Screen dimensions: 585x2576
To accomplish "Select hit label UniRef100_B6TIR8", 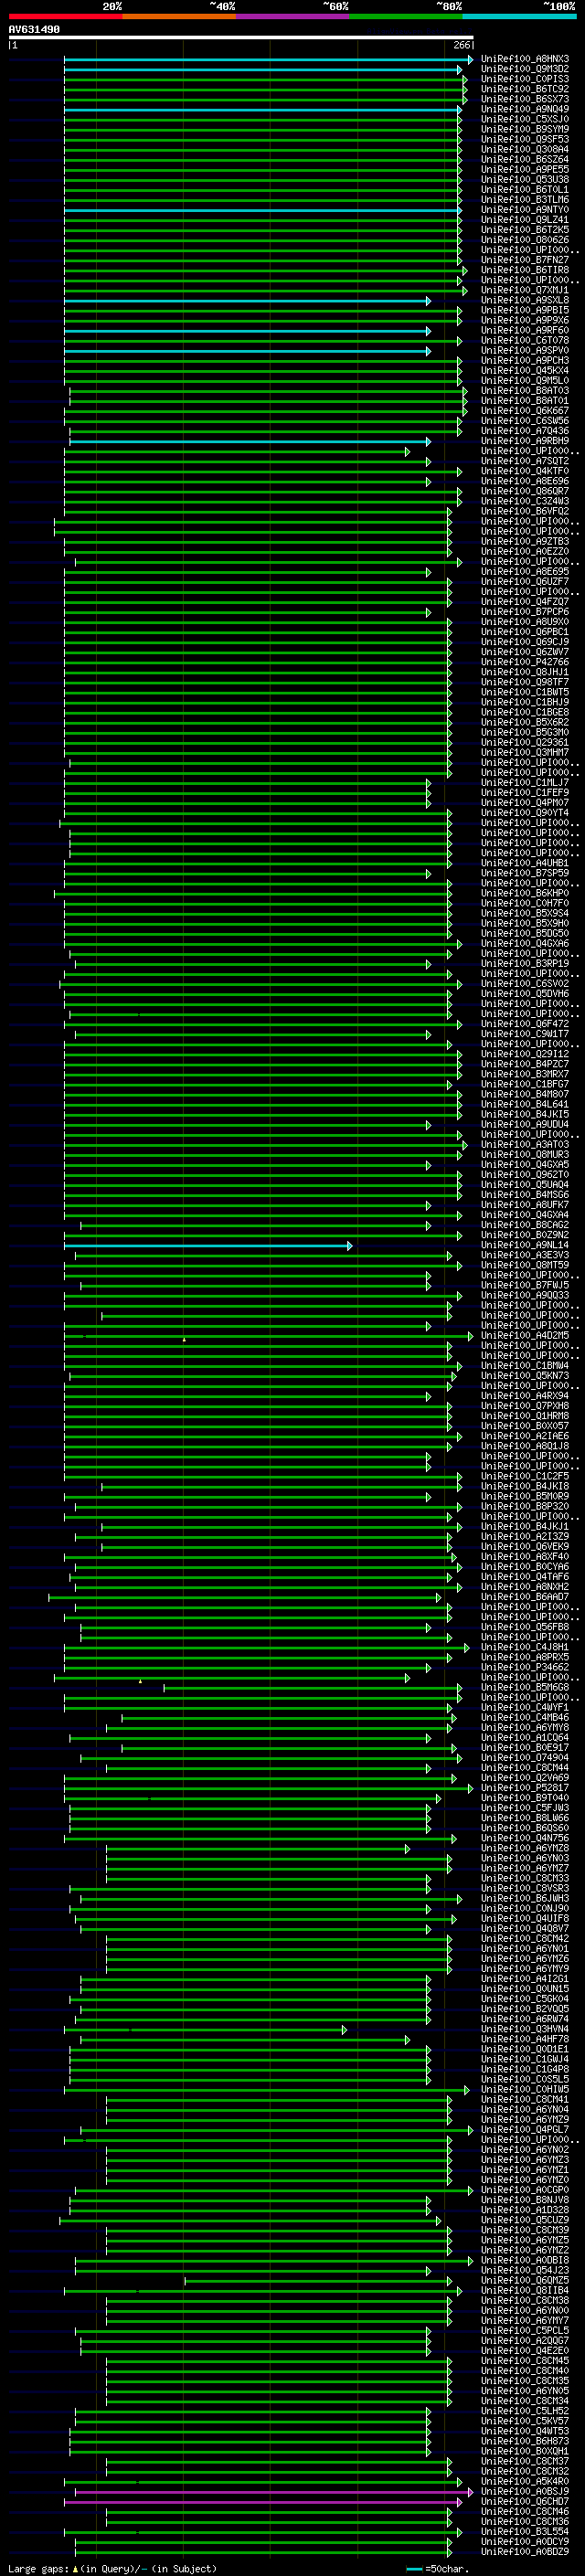I will pyautogui.click(x=525, y=270).
